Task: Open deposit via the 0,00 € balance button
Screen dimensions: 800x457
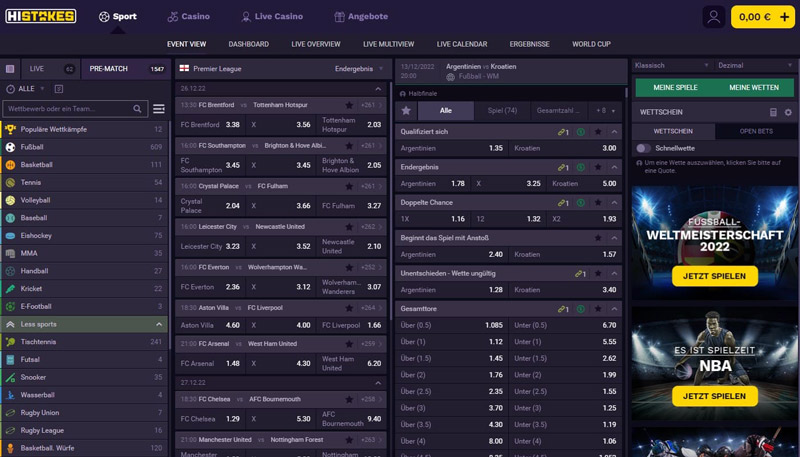Action: coord(762,17)
